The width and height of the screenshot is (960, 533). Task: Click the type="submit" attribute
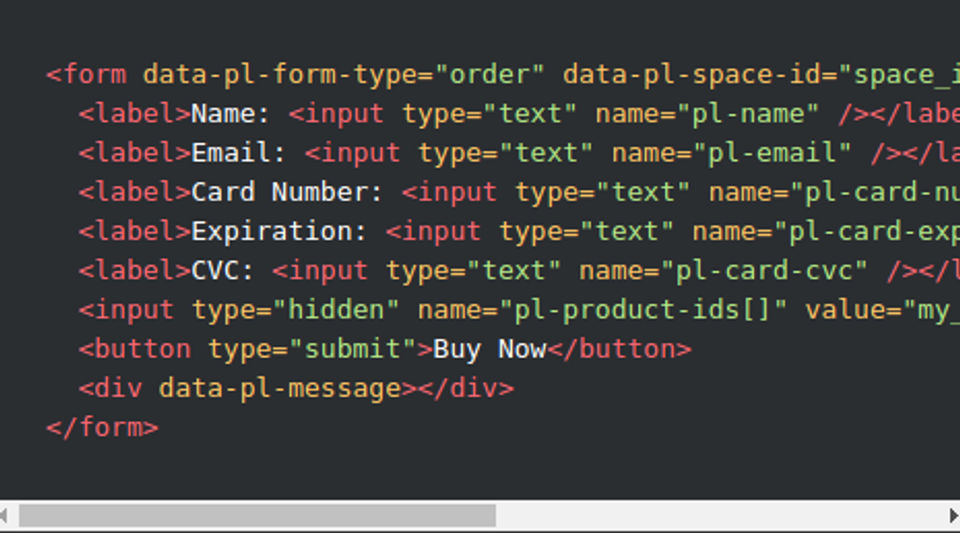coord(312,349)
